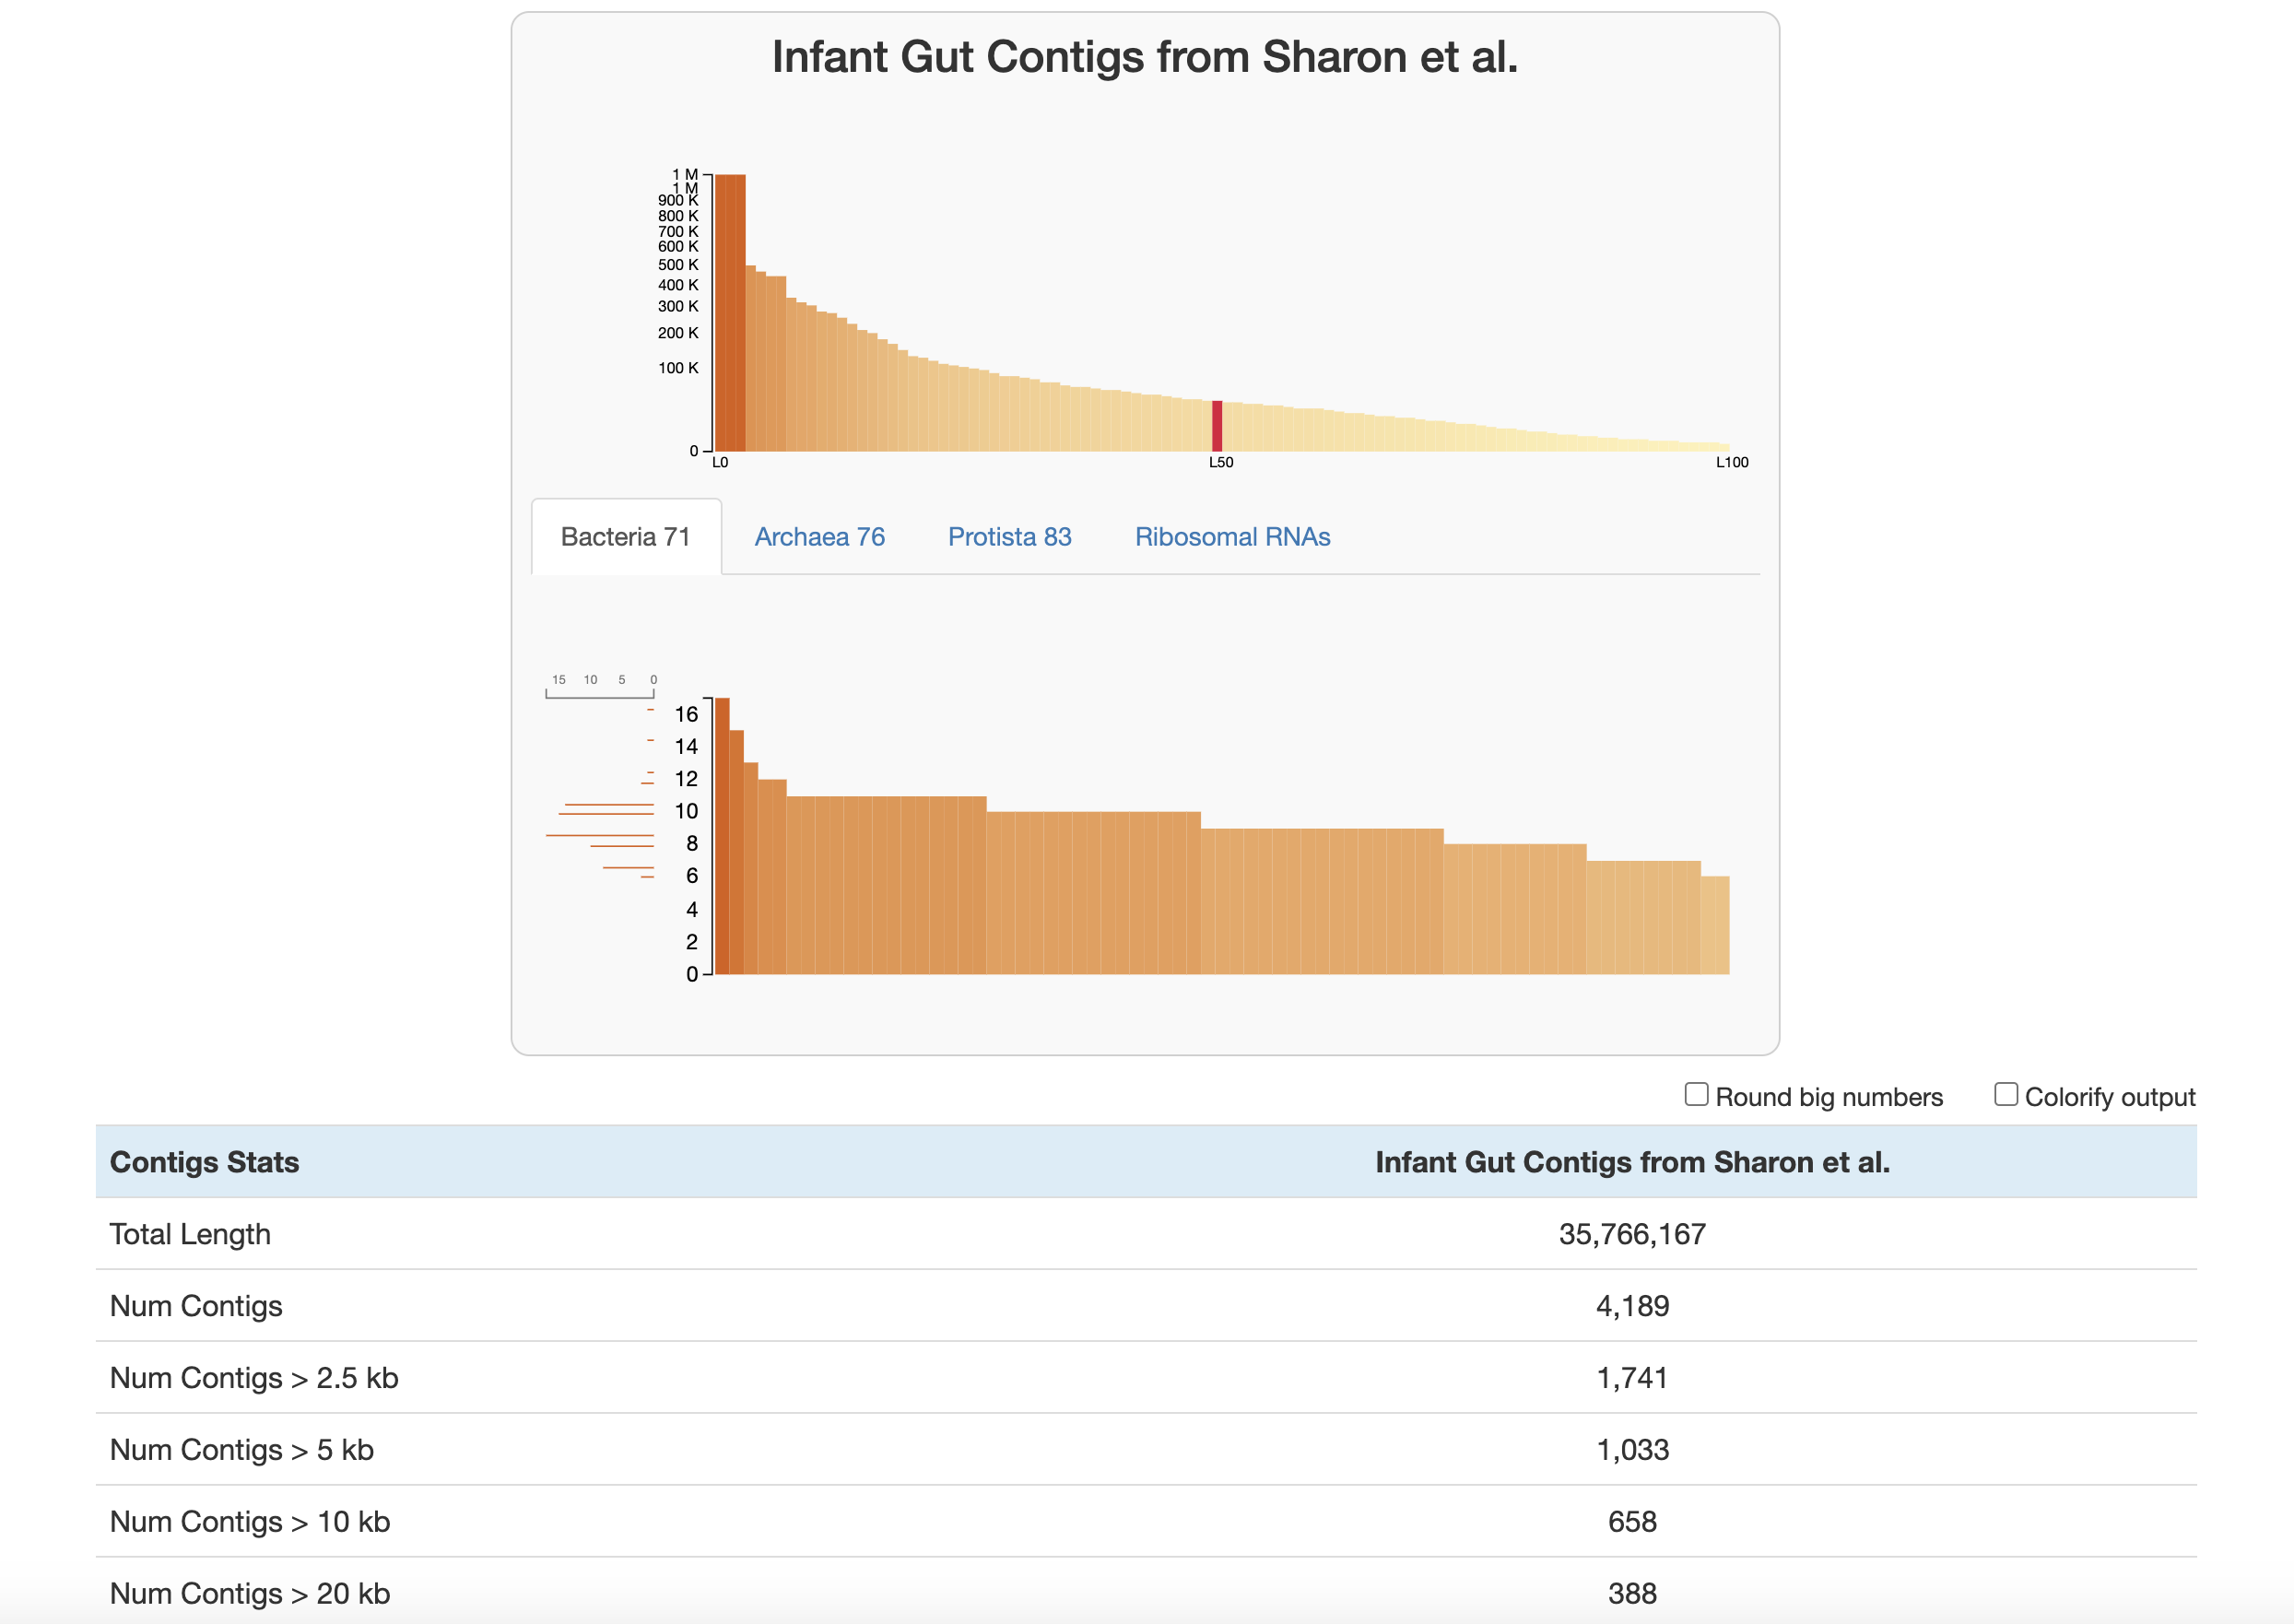Image resolution: width=2294 pixels, height=1624 pixels.
Task: Enable the Round big numbers checkbox
Action: tap(1696, 1095)
